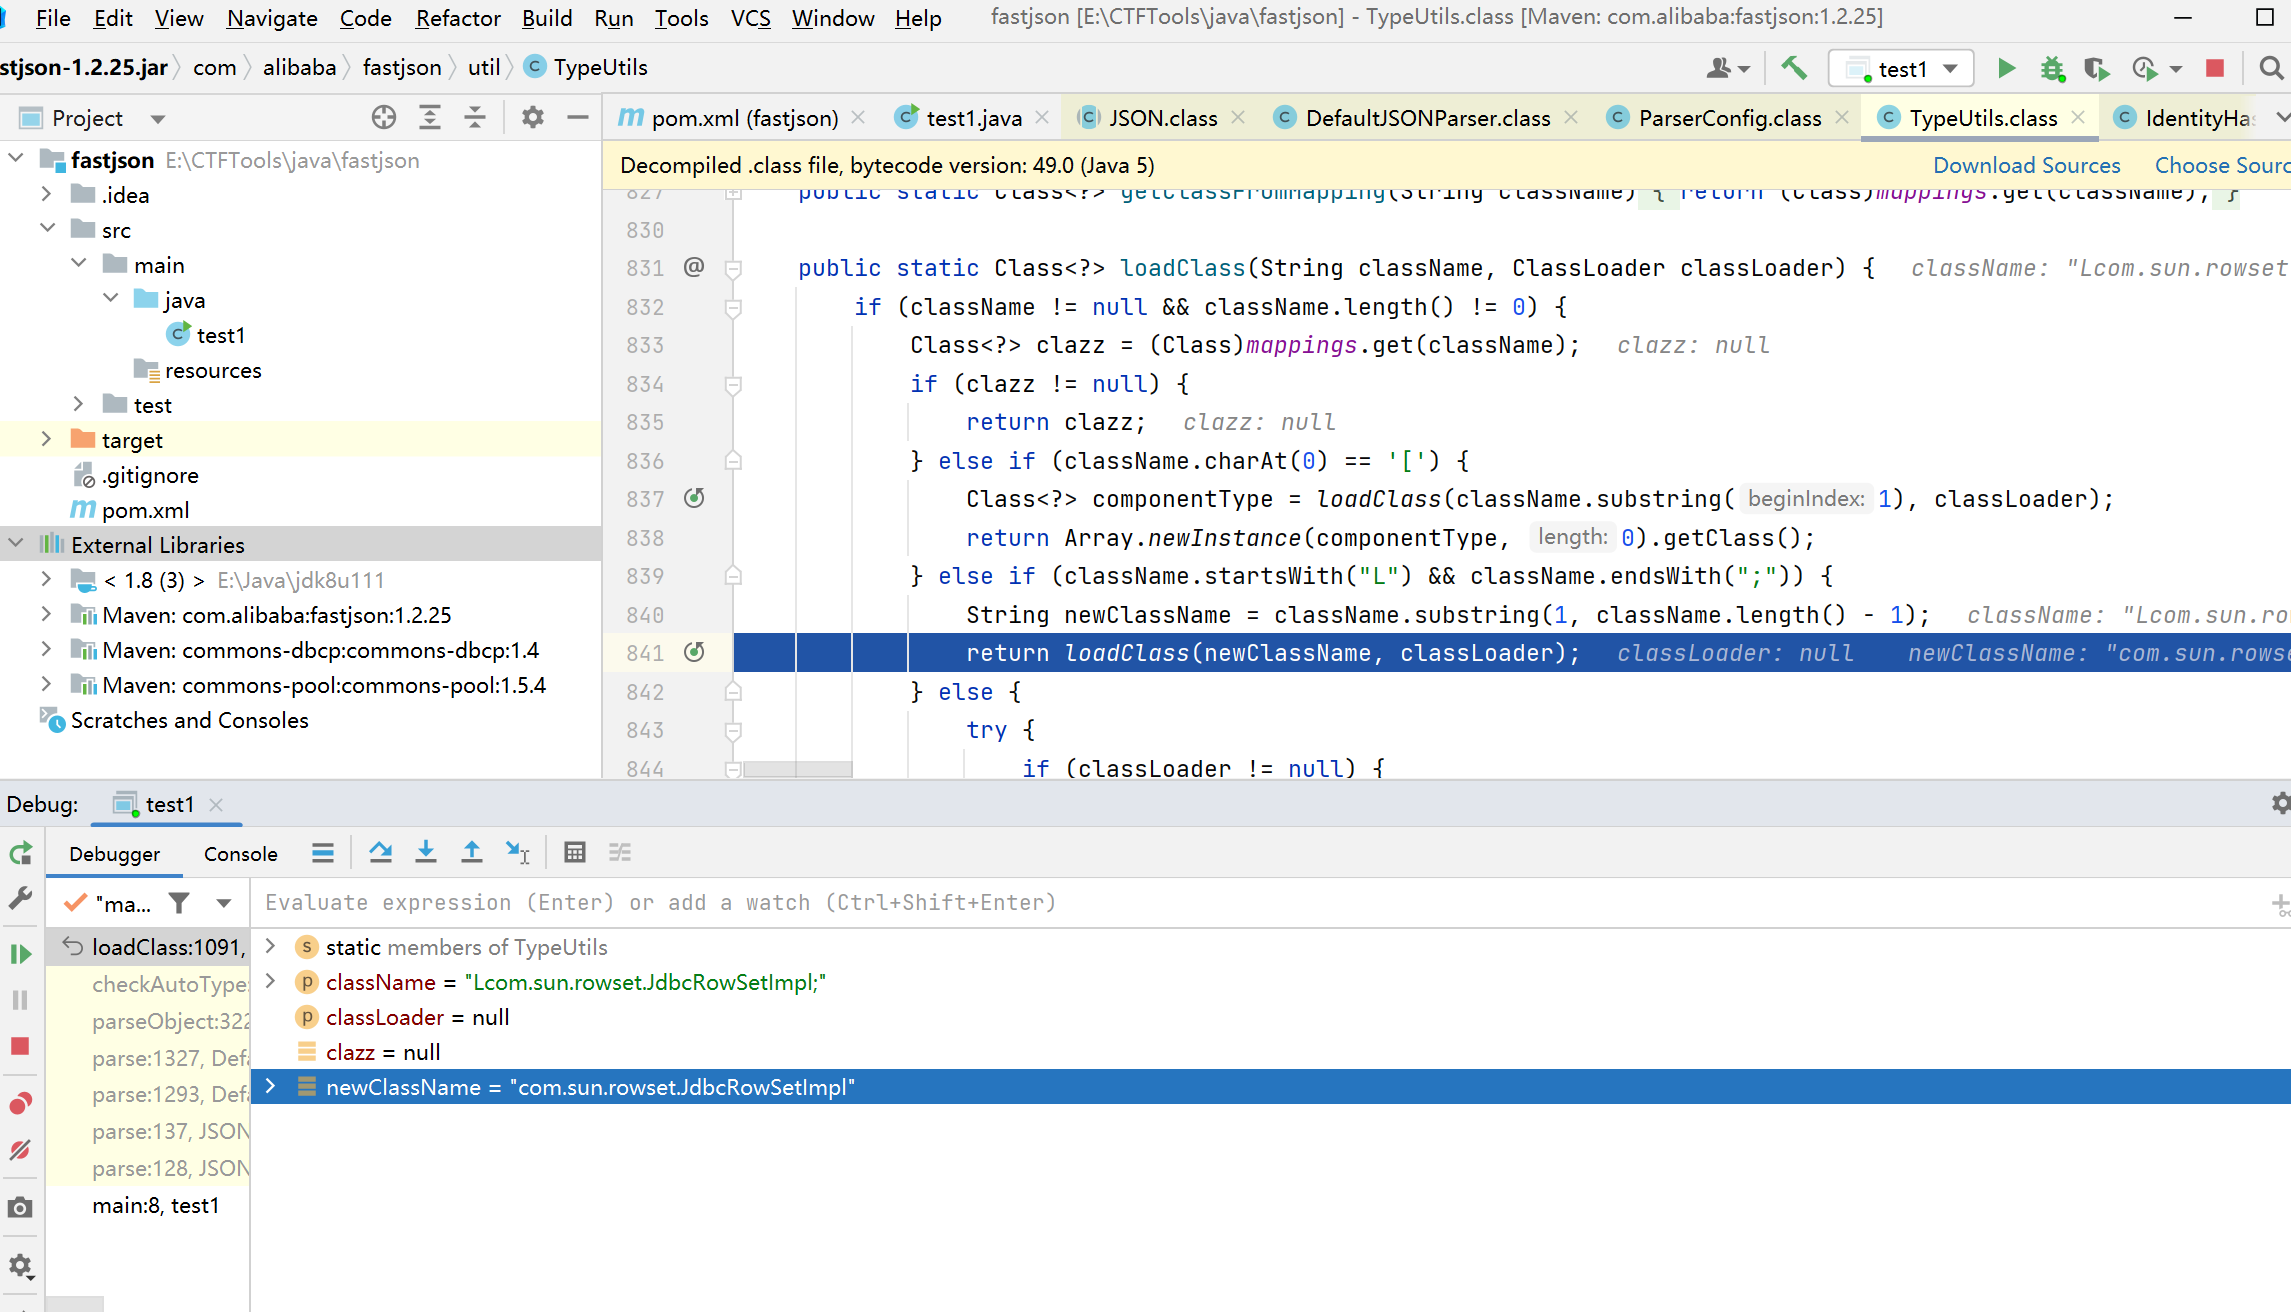Viewport: 2291px width, 1312px height.
Task: Close the TypeUtils.class tab
Action: tap(2078, 118)
